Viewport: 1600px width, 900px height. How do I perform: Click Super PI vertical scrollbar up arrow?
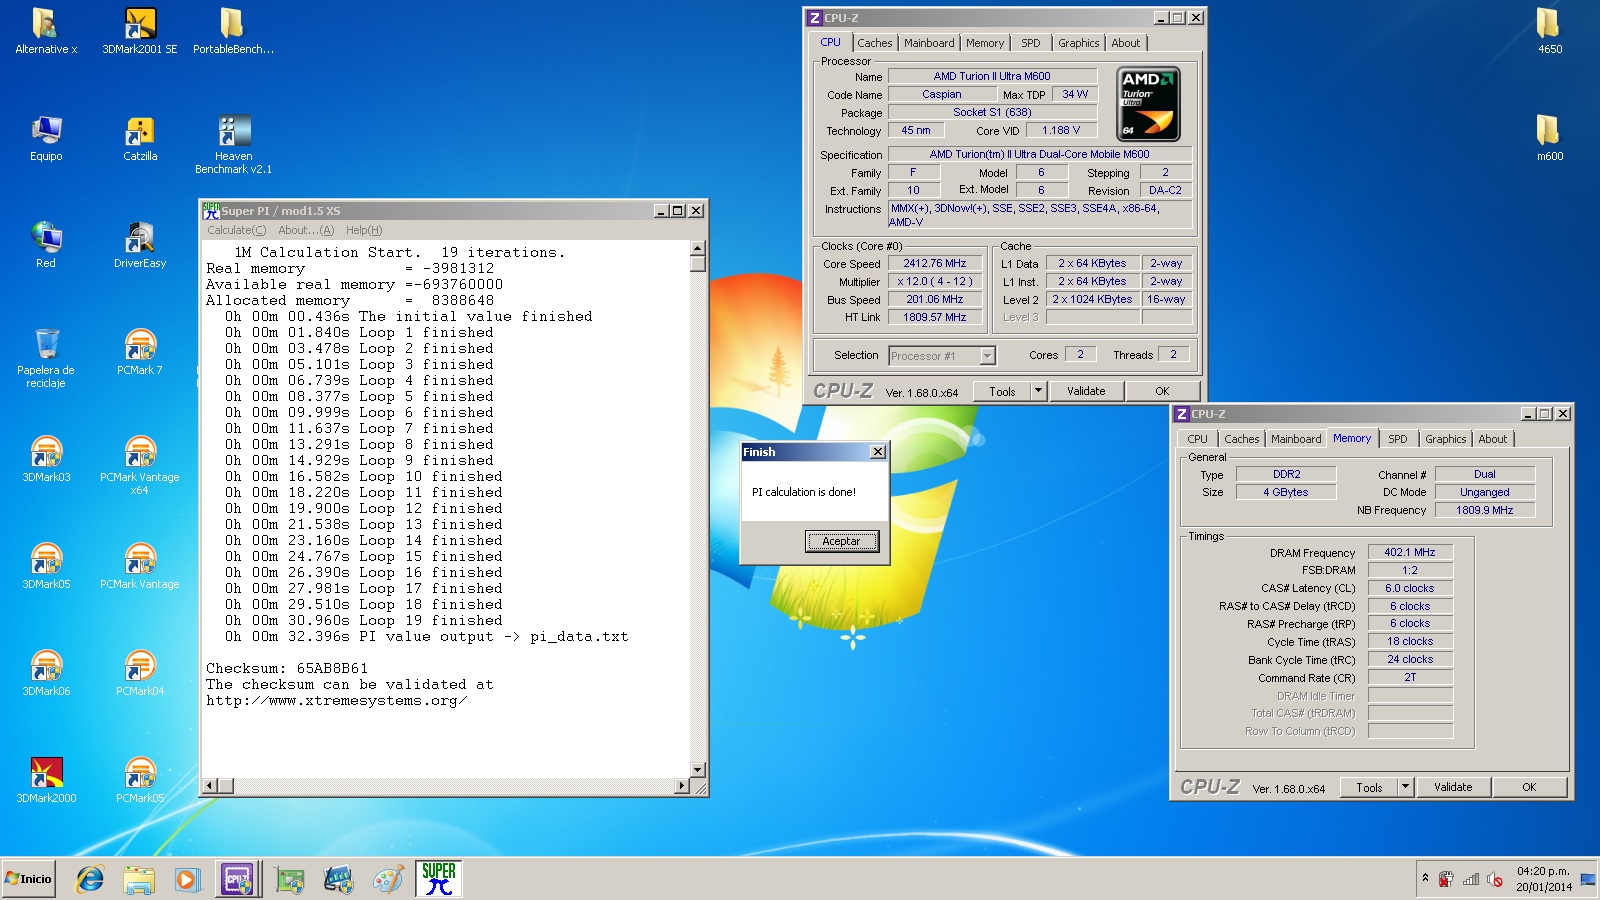click(x=698, y=248)
